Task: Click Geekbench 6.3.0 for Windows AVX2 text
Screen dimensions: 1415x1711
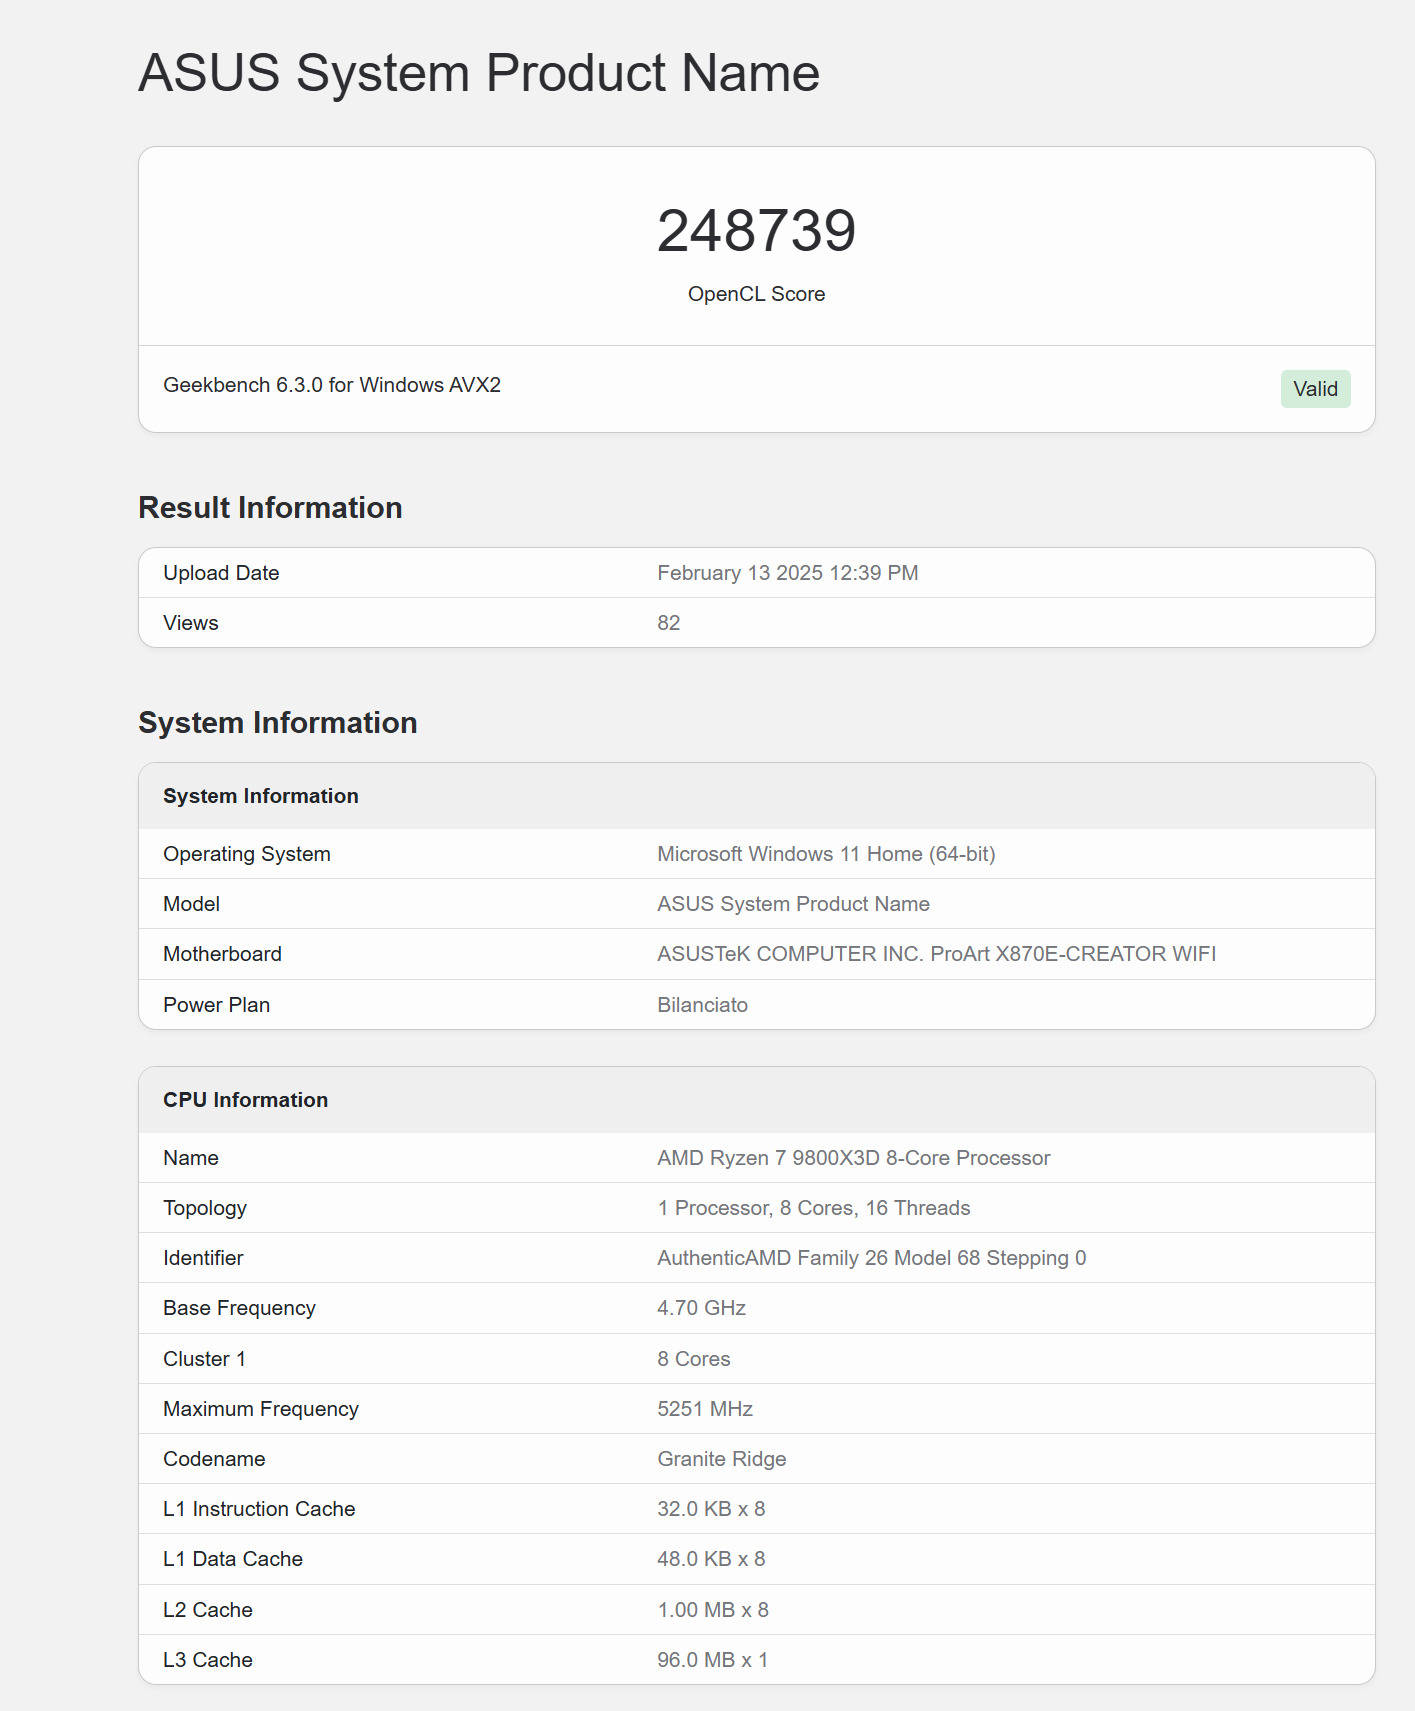Action: (x=331, y=385)
